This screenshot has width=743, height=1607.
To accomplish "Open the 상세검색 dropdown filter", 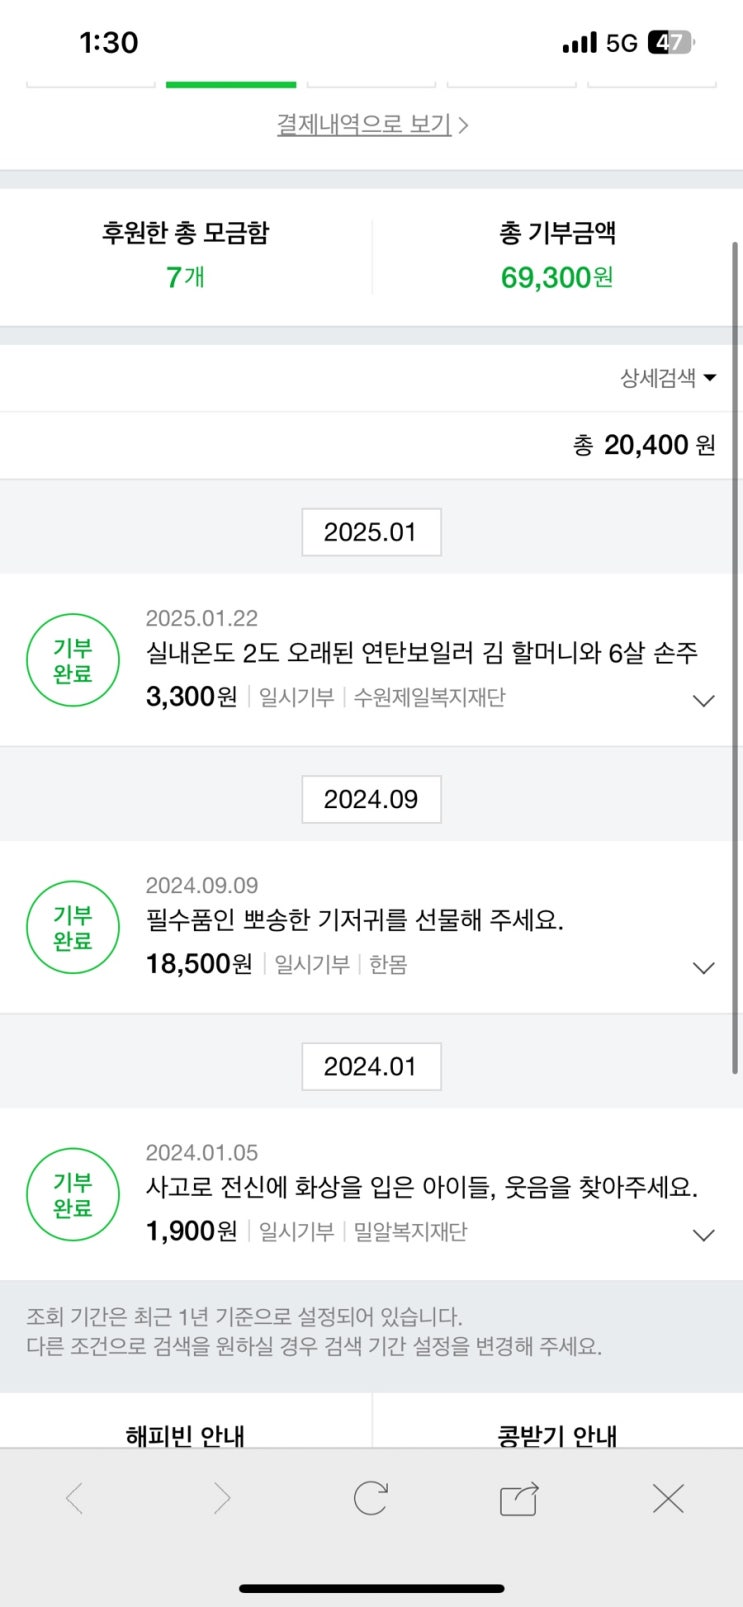I will [668, 378].
